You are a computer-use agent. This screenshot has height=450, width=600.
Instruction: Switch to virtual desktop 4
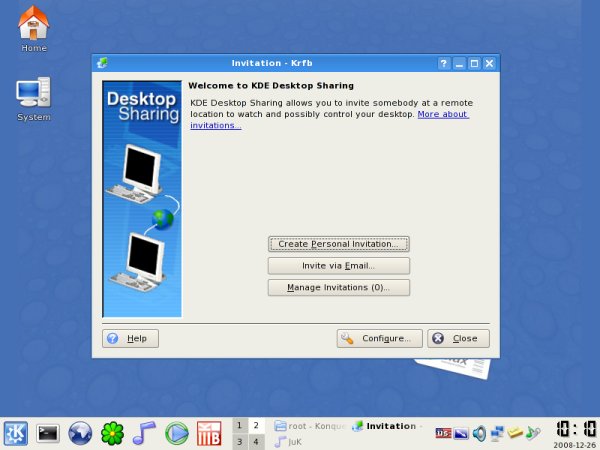[x=256, y=442]
